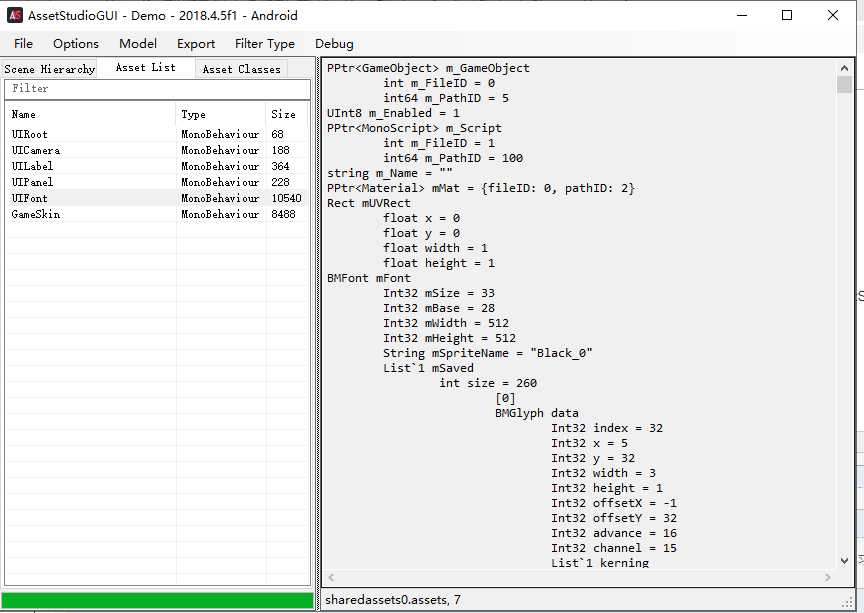
Task: Switch to Asset List tab
Action: point(145,67)
